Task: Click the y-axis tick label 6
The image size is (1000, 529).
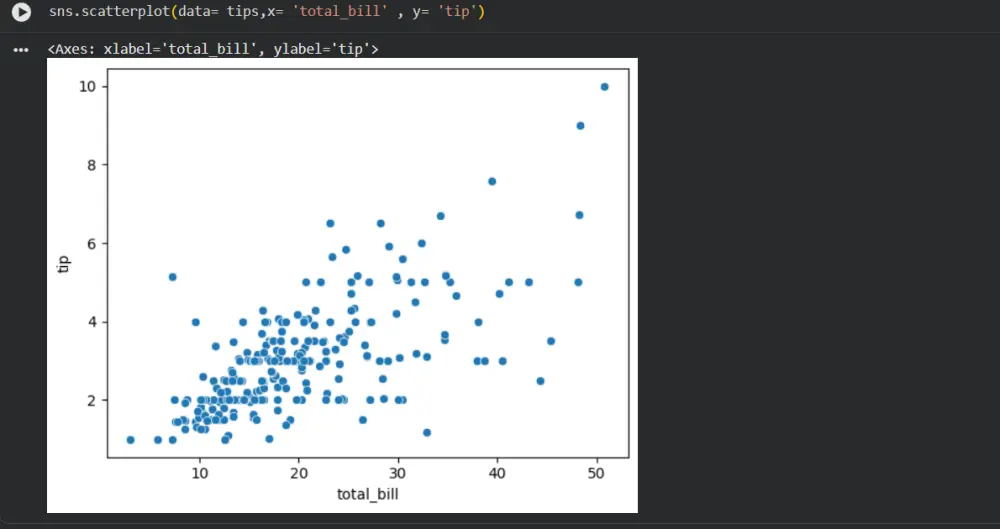Action: [92, 244]
